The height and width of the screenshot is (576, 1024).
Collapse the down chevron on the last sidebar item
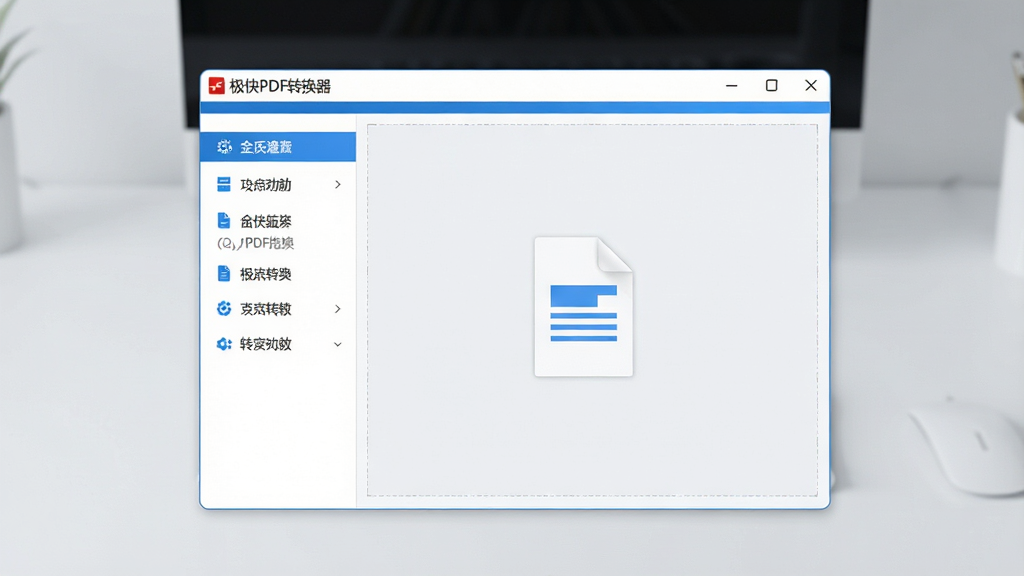[x=338, y=344]
